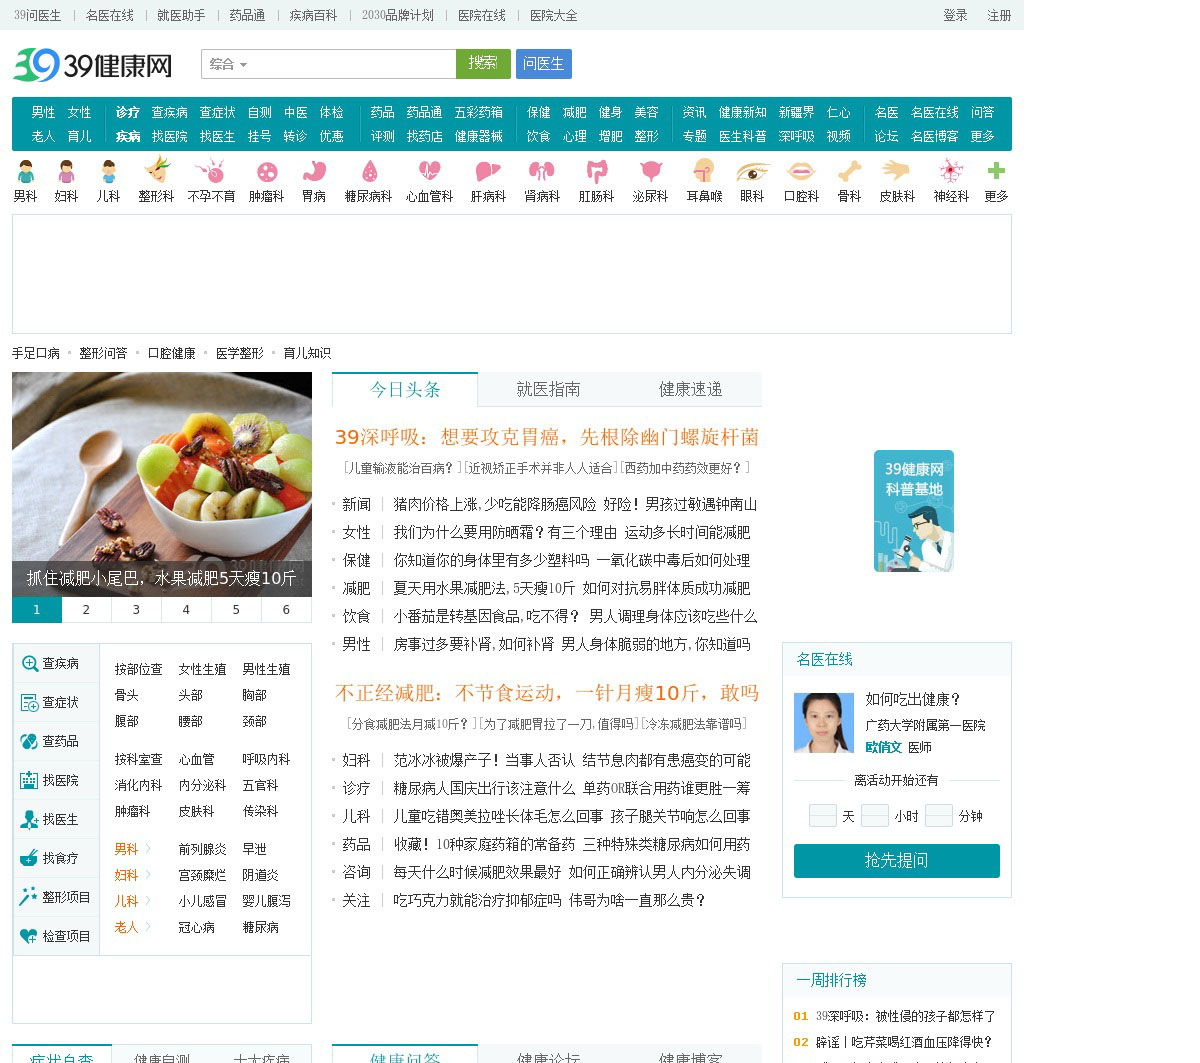
Task: Open the 皮肤科 hand icon
Action: (x=897, y=171)
